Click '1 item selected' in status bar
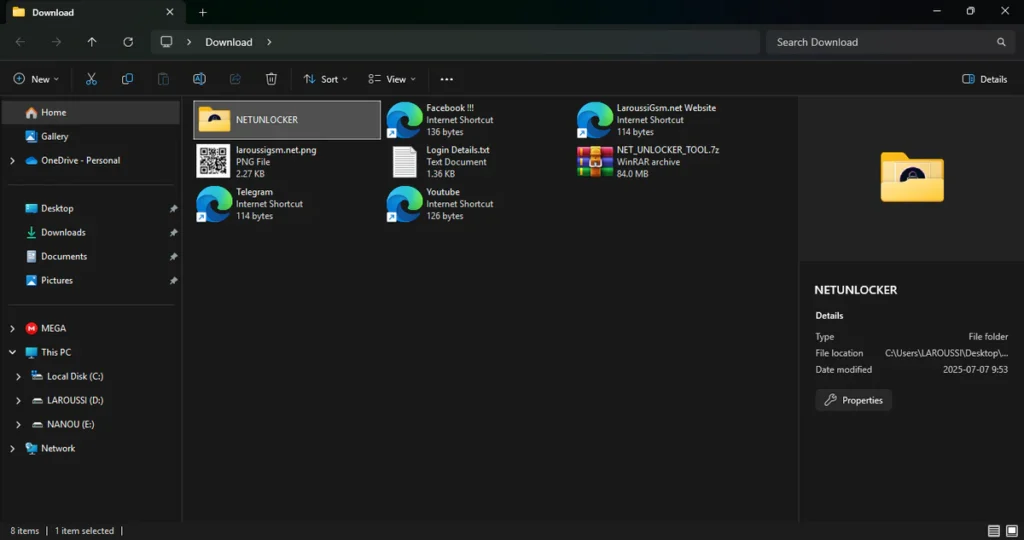 (84, 531)
